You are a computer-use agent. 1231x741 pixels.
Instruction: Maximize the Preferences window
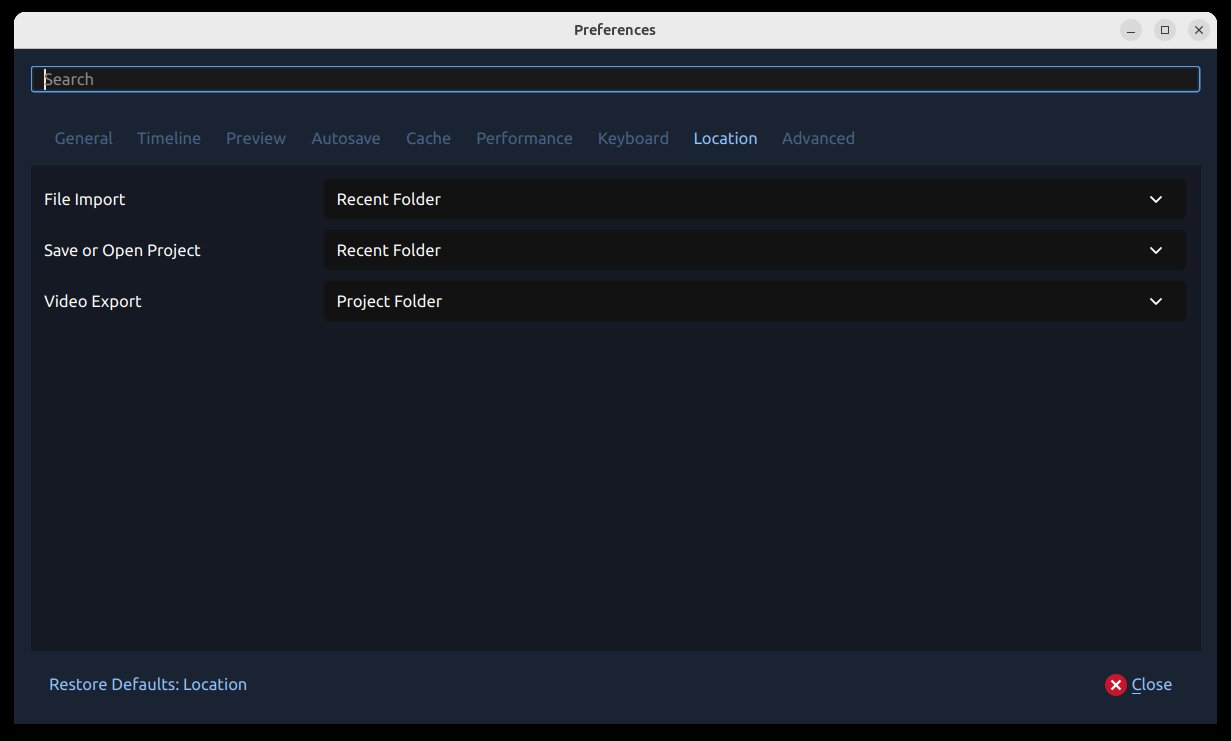click(x=1164, y=30)
